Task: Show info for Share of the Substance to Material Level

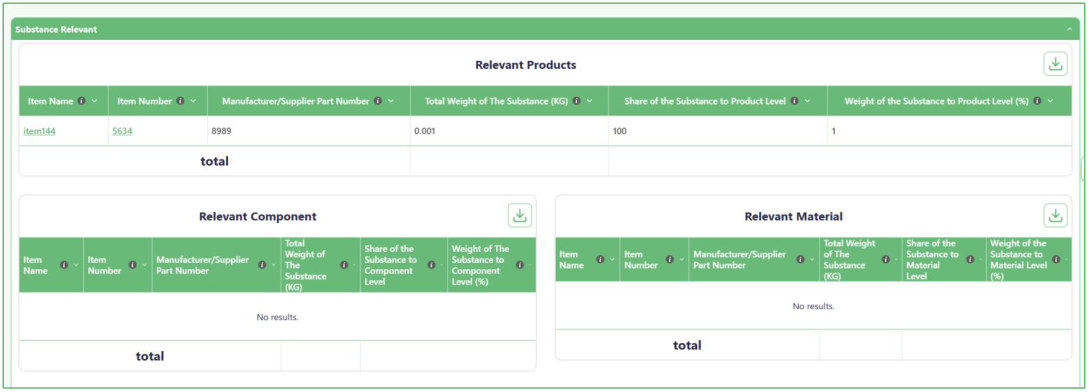Action: 971,259
